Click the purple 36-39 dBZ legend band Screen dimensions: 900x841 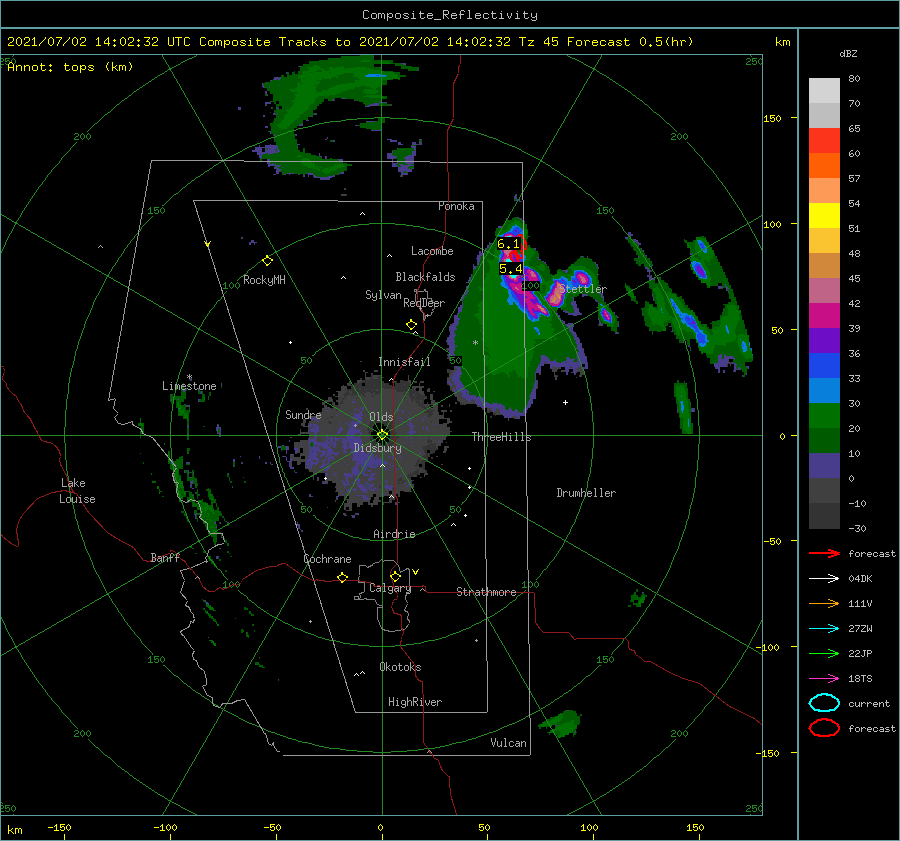coord(824,341)
